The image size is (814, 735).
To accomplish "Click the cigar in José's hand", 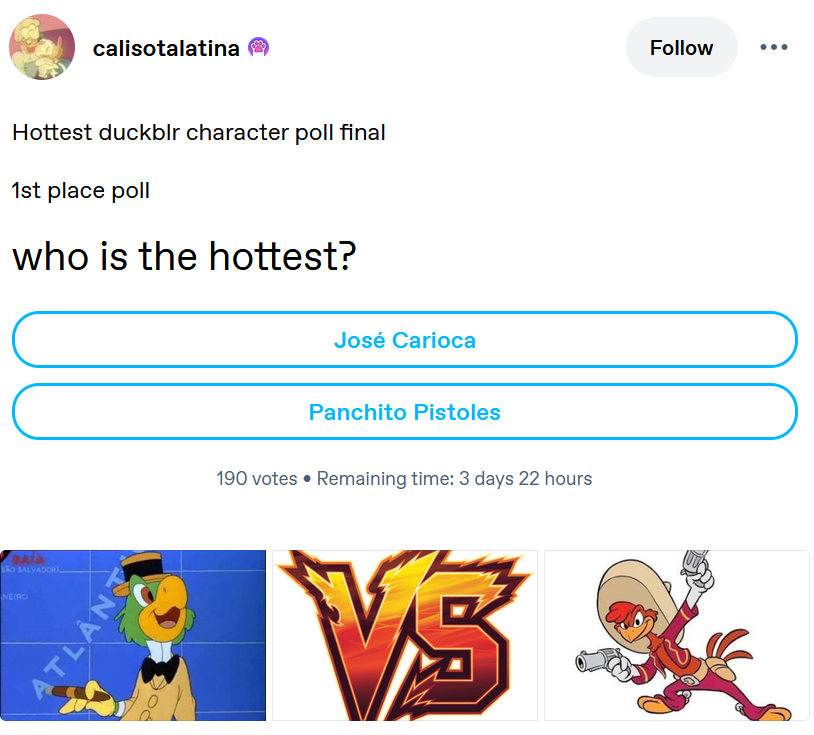I will point(70,692).
